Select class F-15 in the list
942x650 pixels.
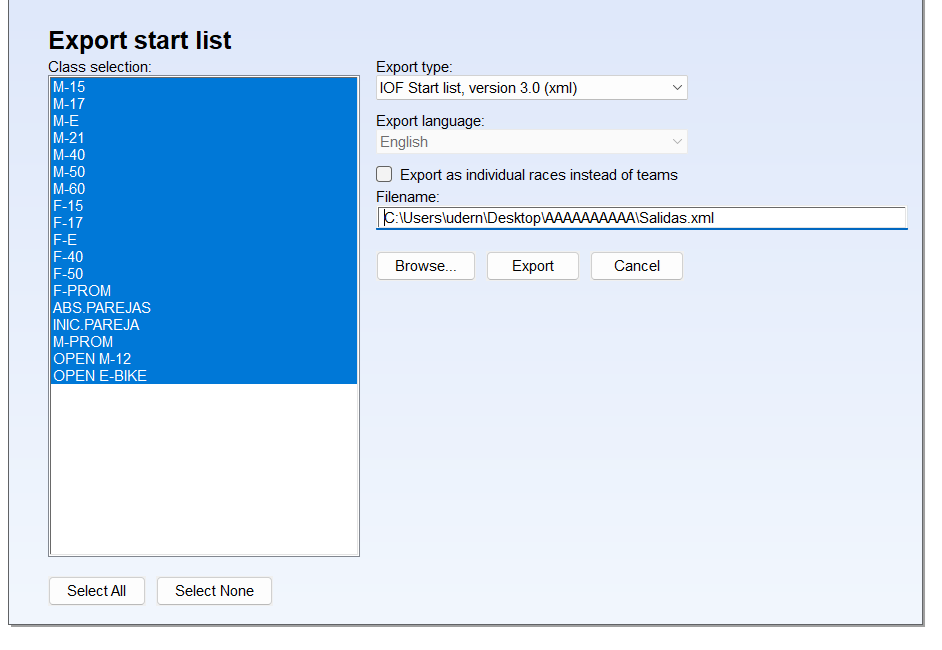pos(204,206)
